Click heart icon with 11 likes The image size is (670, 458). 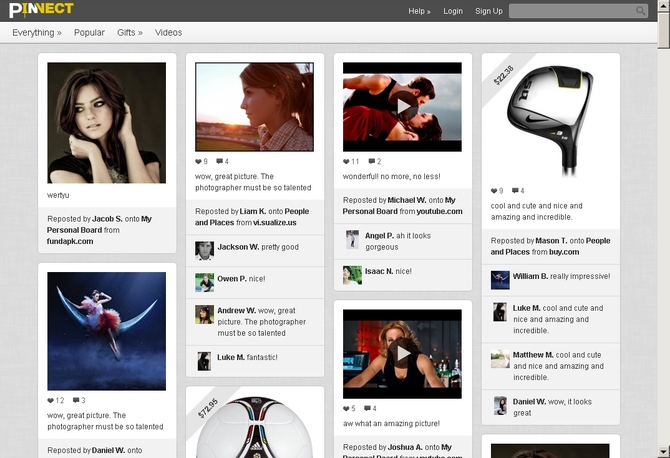pyautogui.click(x=346, y=161)
